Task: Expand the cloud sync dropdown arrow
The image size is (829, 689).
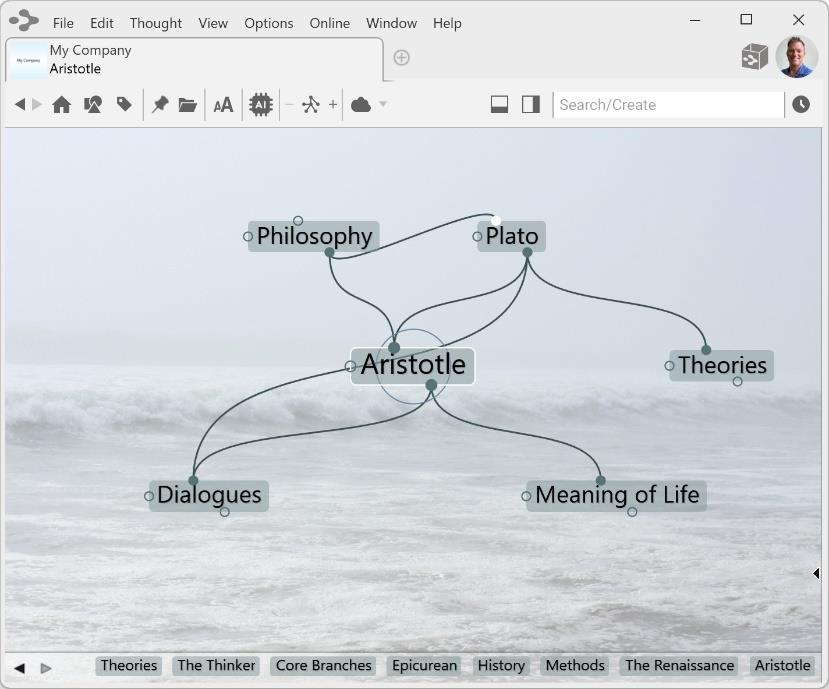Action: tap(383, 105)
